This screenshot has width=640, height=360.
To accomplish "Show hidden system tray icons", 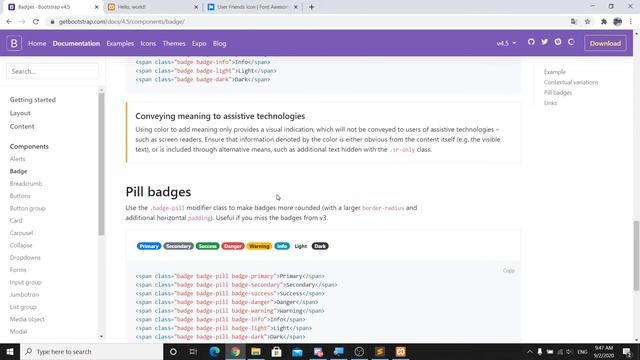I will (x=530, y=351).
